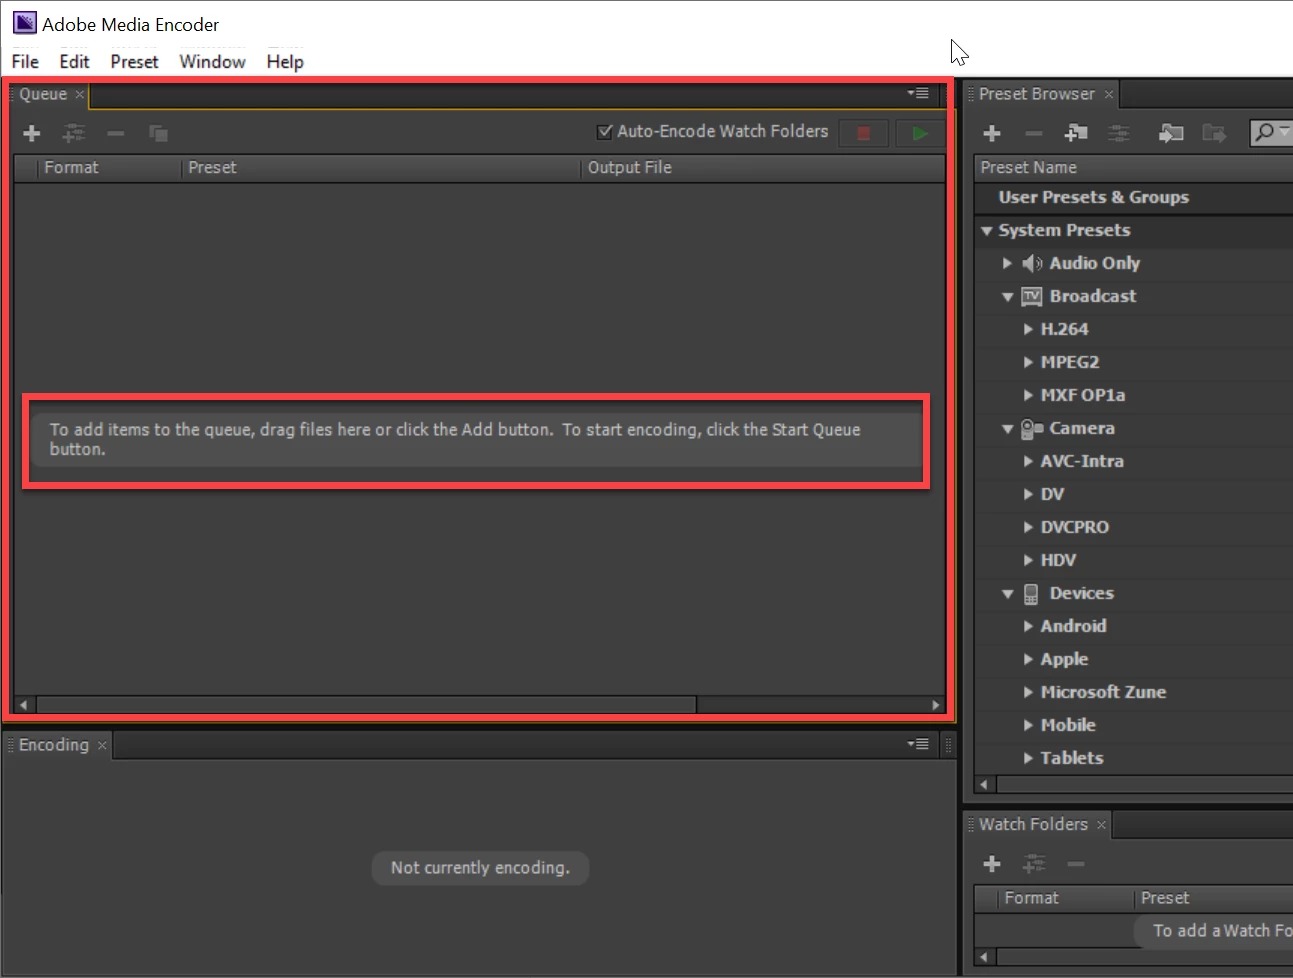The height and width of the screenshot is (978, 1293).
Task: Expand the Mobile preset folder
Action: tap(1028, 725)
